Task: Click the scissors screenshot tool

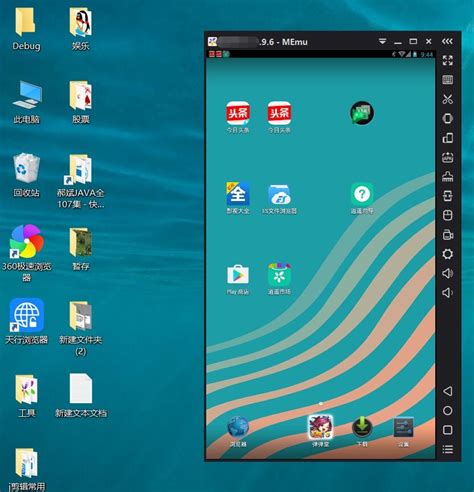Action: [447, 99]
